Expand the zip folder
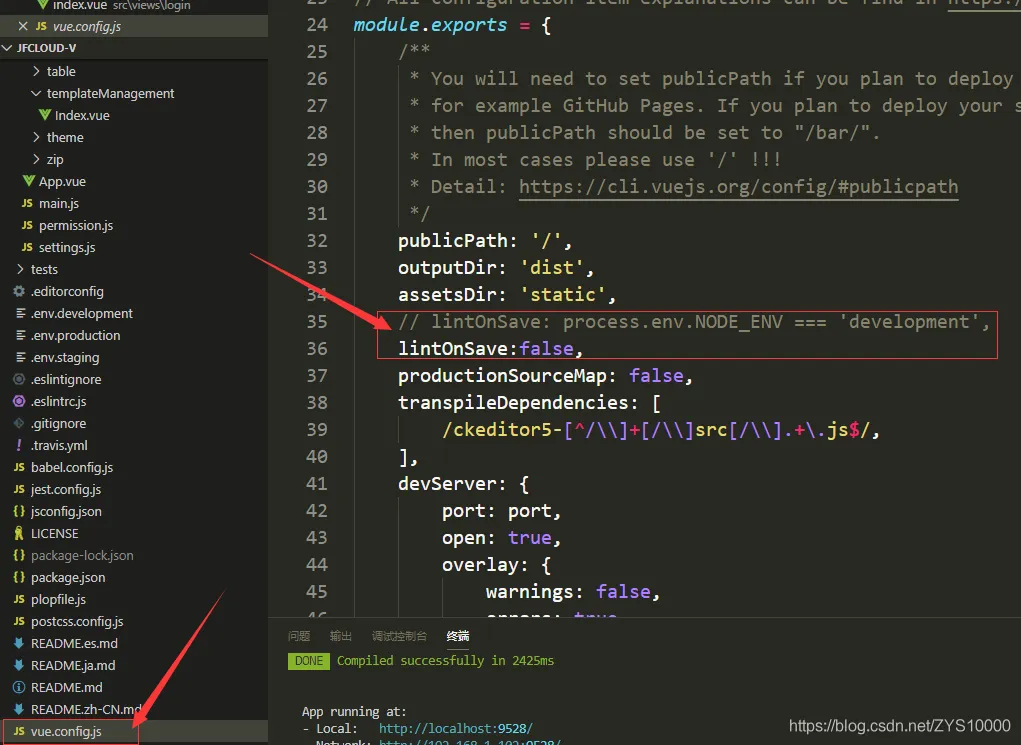Viewport: 1021px width, 745px height. click(36, 160)
